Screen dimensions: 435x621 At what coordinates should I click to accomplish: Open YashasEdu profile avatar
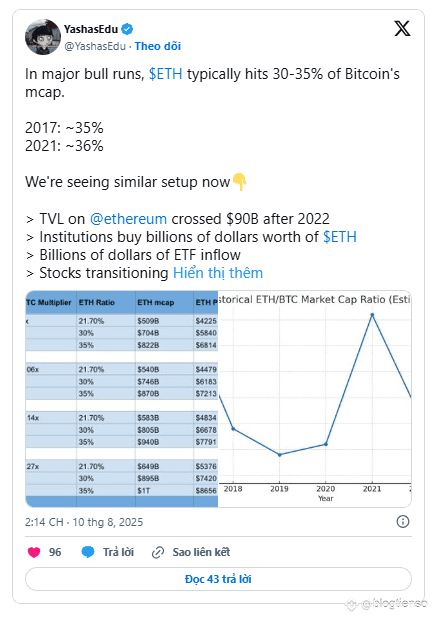[x=43, y=37]
